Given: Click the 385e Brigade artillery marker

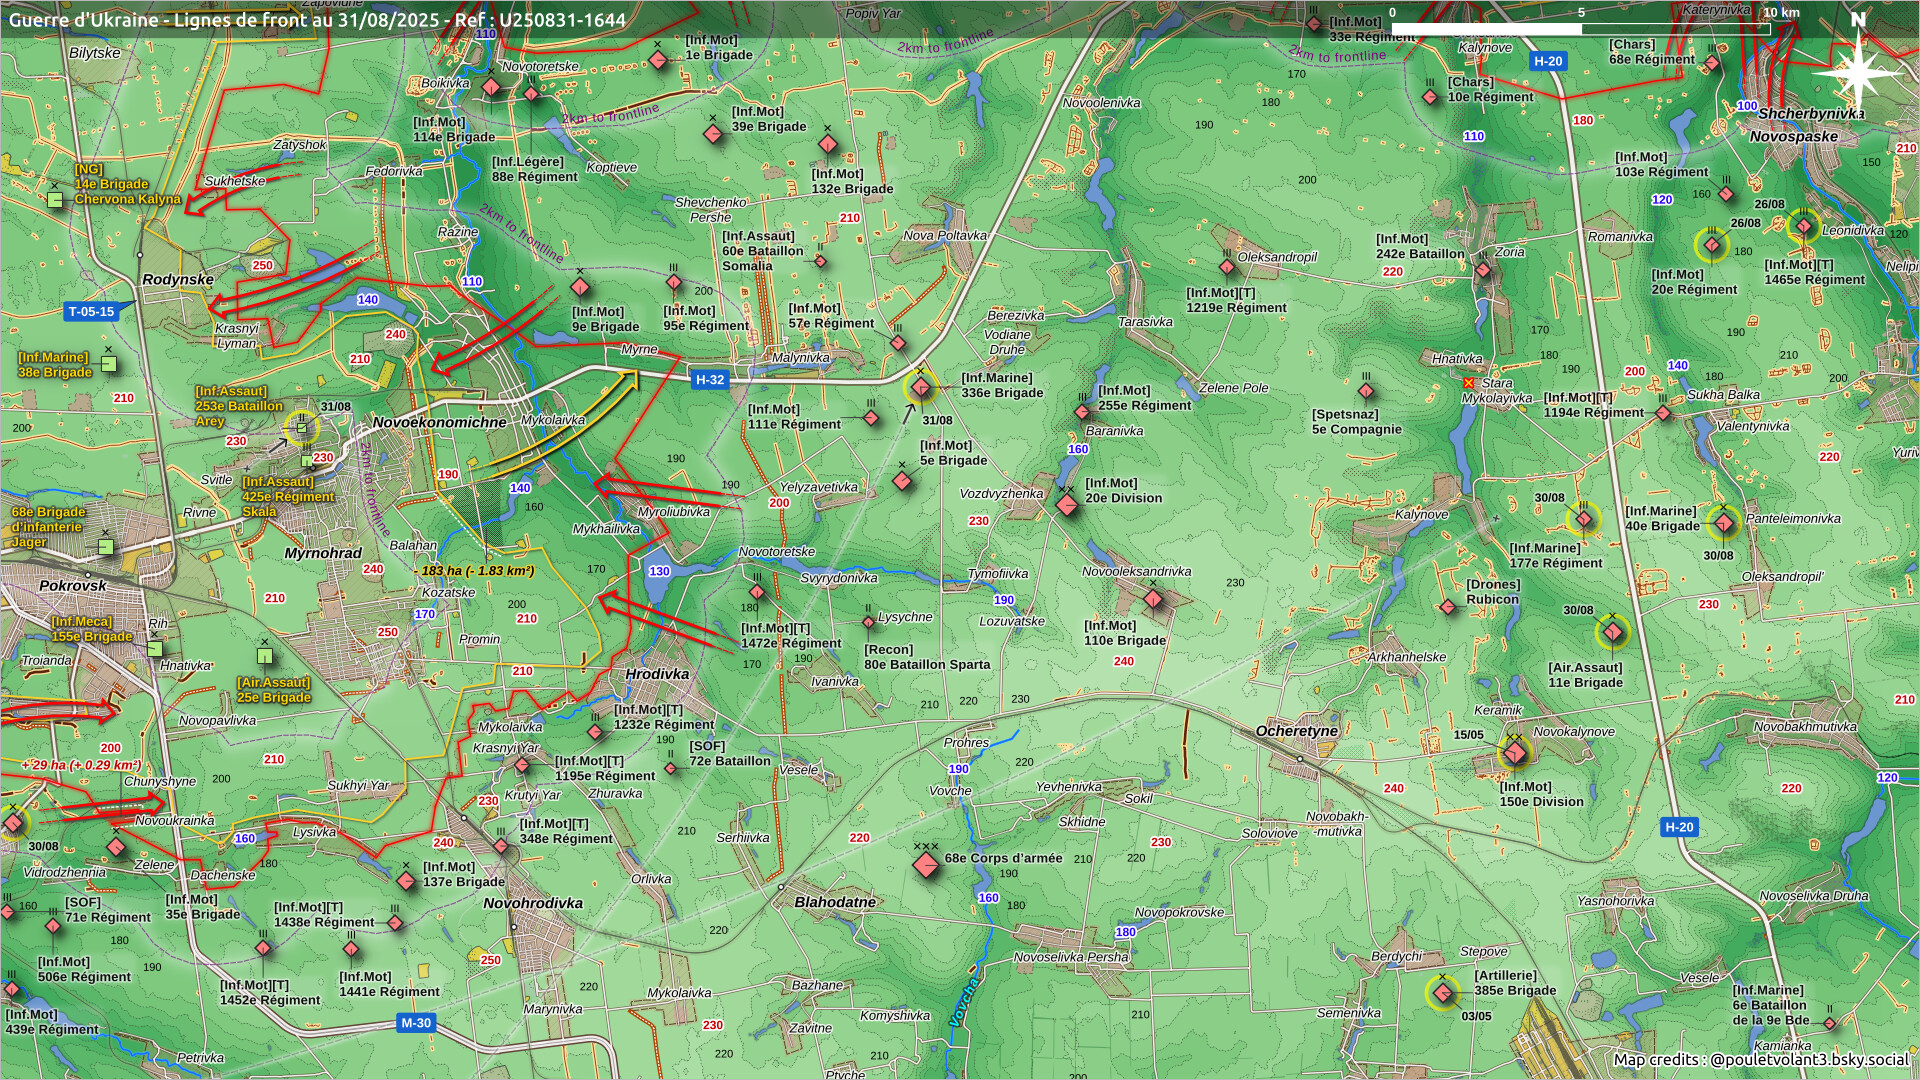Looking at the screenshot, I should (1442, 993).
